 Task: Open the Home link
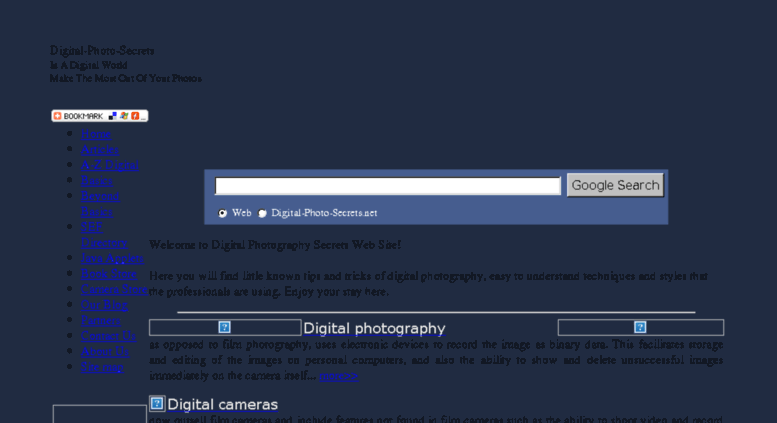[x=96, y=134]
